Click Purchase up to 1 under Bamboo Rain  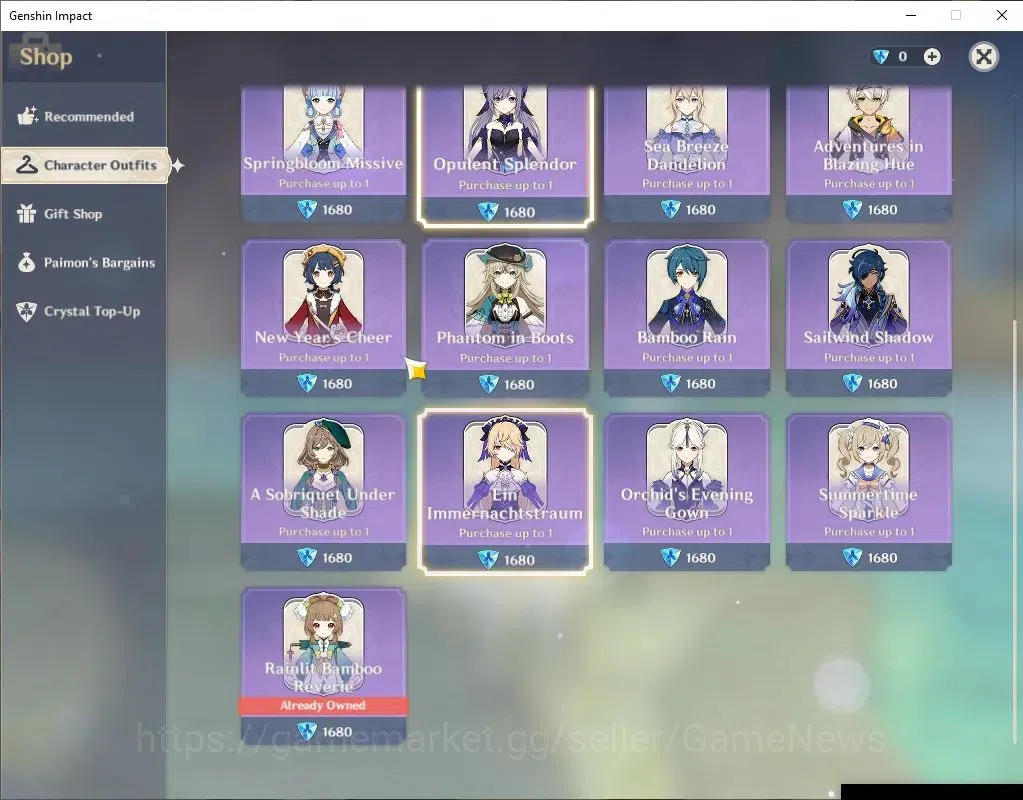pos(687,358)
